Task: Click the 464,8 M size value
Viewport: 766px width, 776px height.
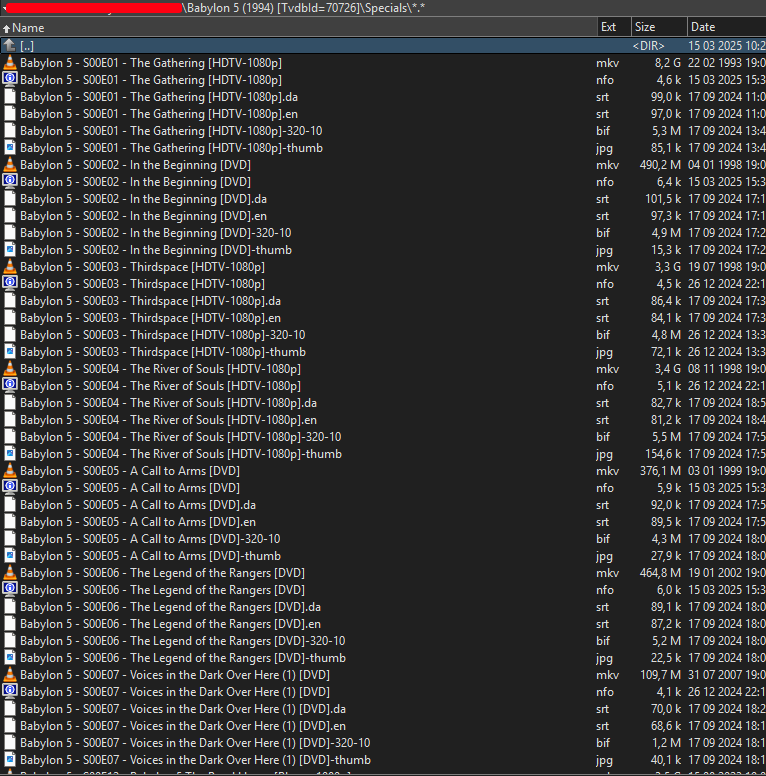Action: [660, 573]
